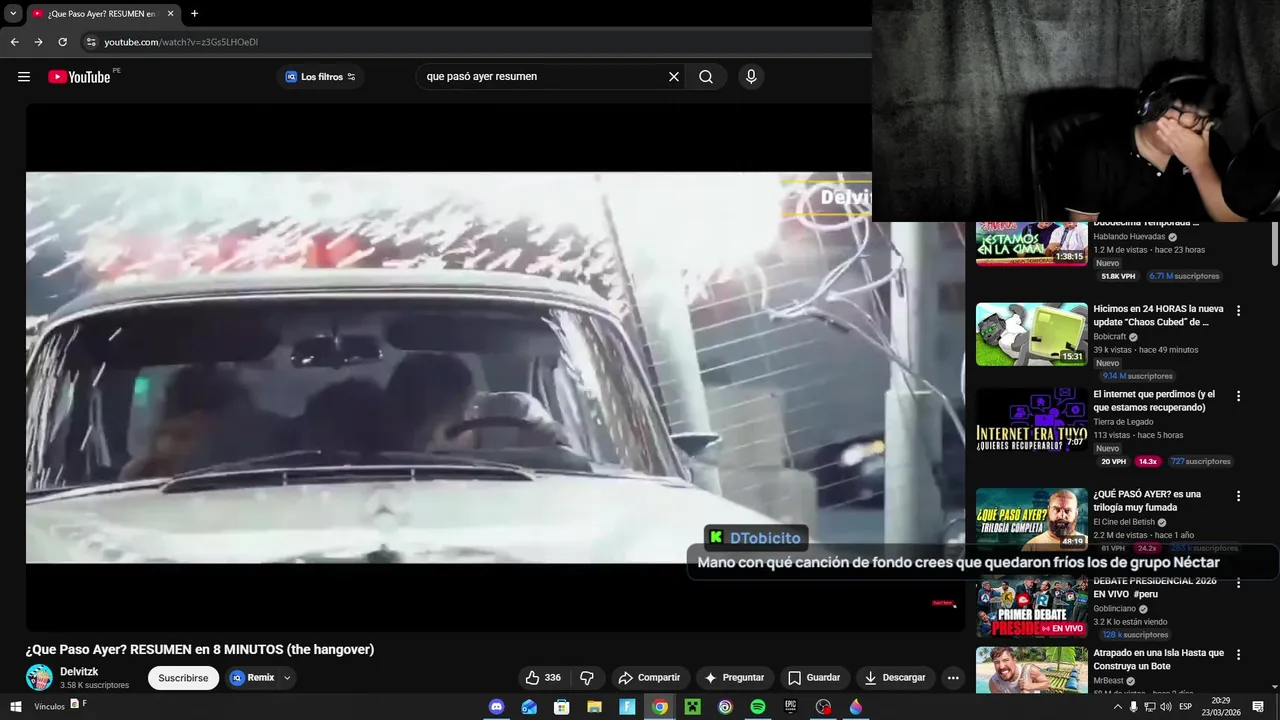Open Discord from the taskbar
Screen dimensions: 1280x720
(497, 707)
